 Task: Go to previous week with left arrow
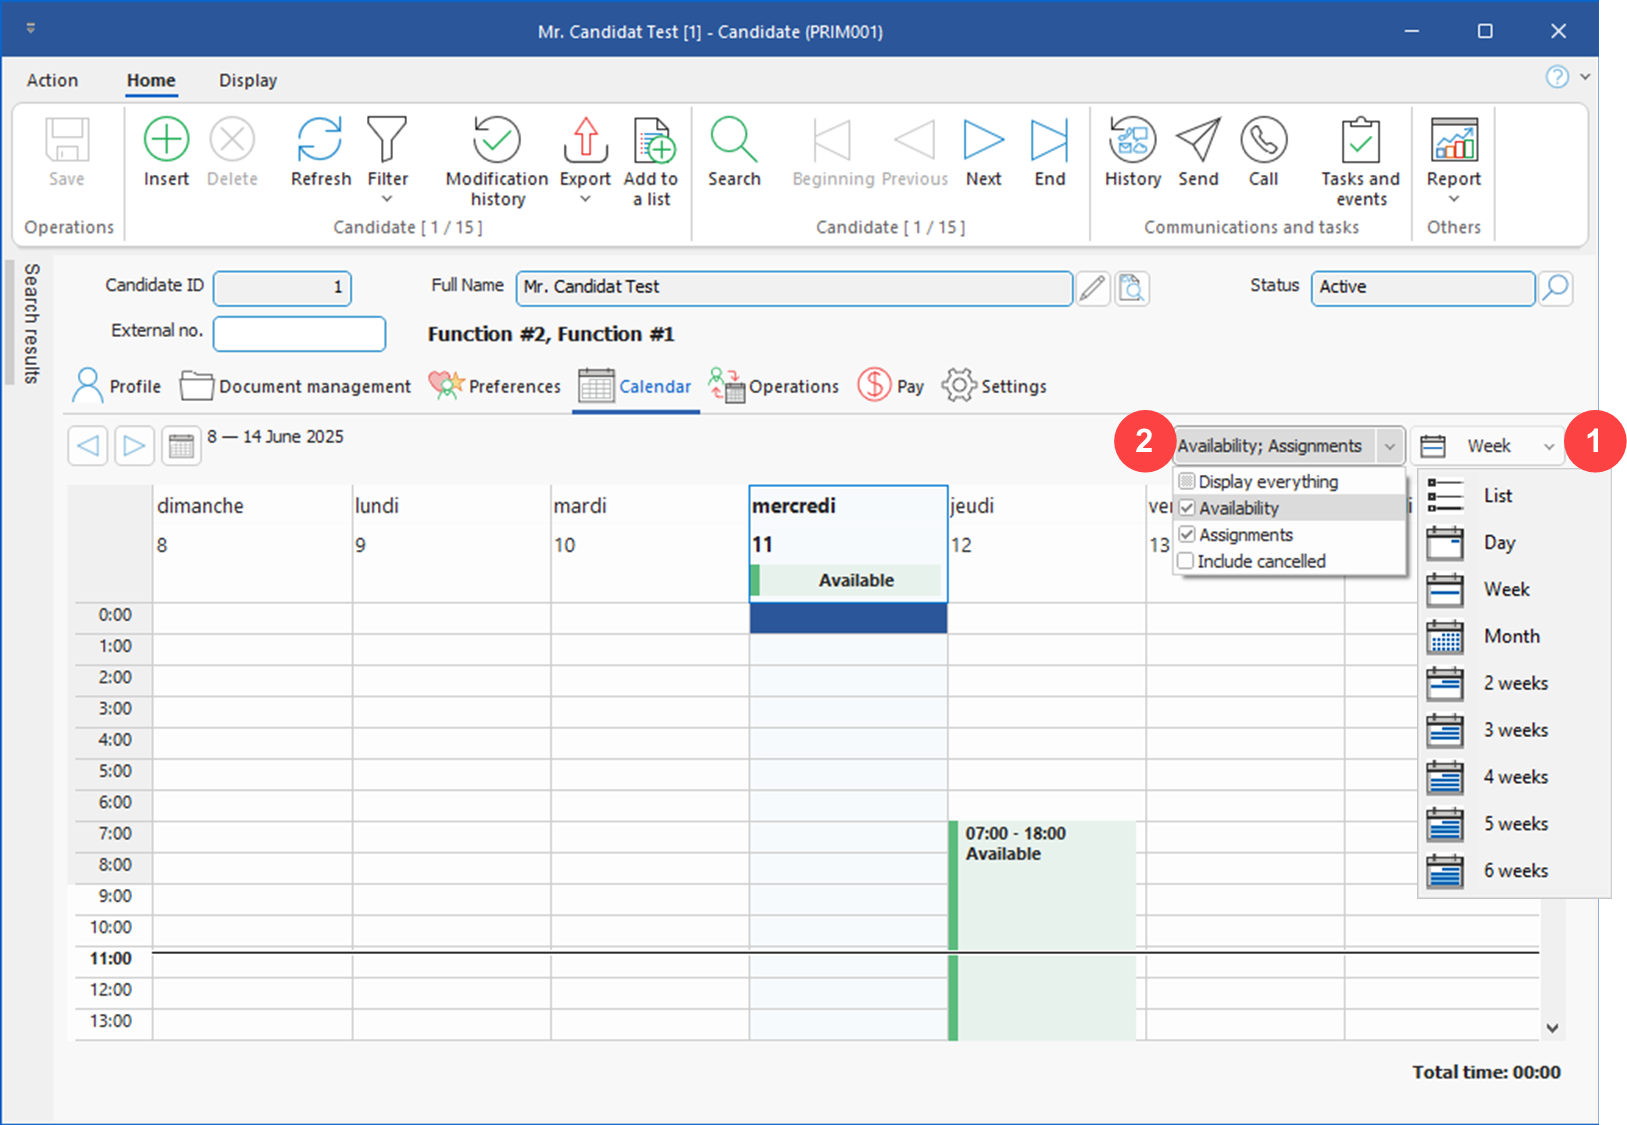coord(88,445)
